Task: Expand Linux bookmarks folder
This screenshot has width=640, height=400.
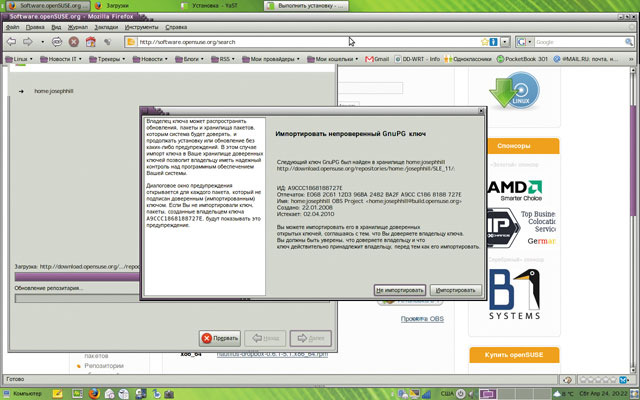Action: 18,59
